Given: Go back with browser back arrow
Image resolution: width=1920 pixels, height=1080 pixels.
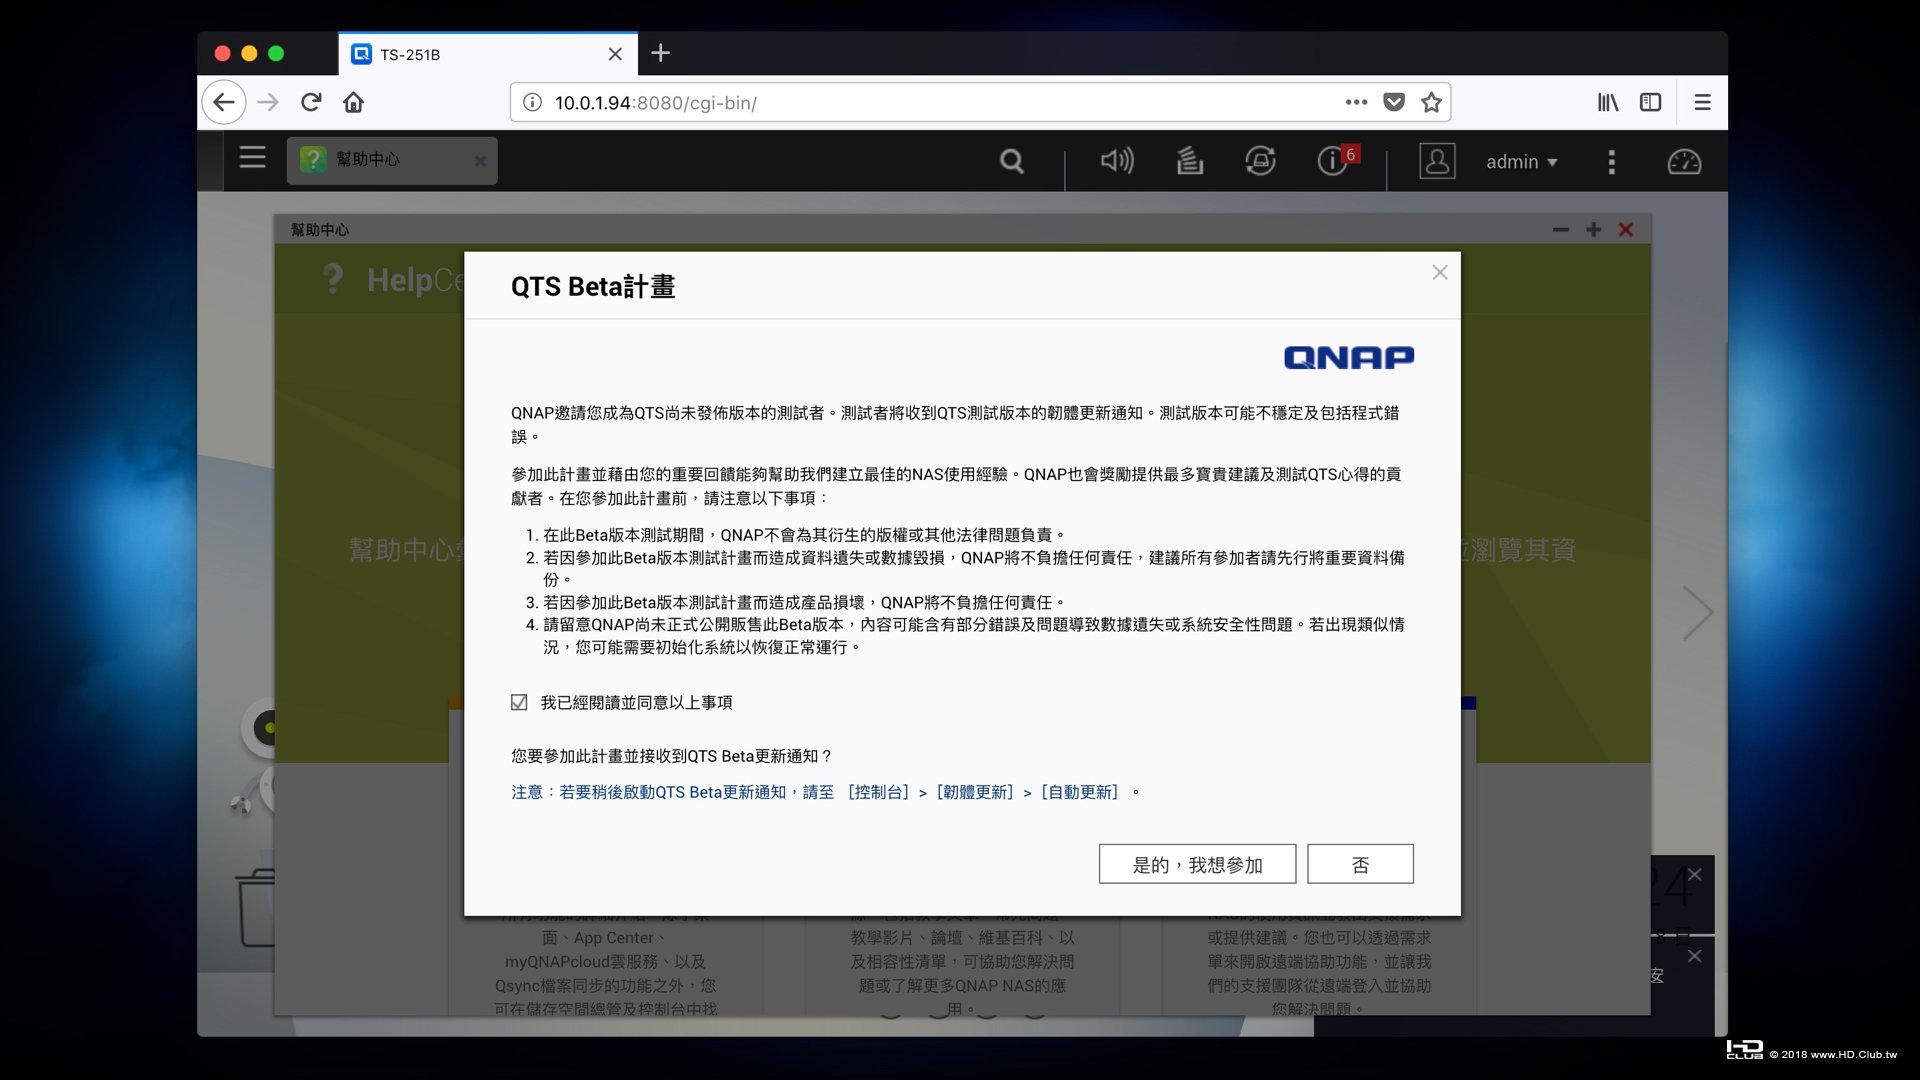Looking at the screenshot, I should [x=224, y=102].
